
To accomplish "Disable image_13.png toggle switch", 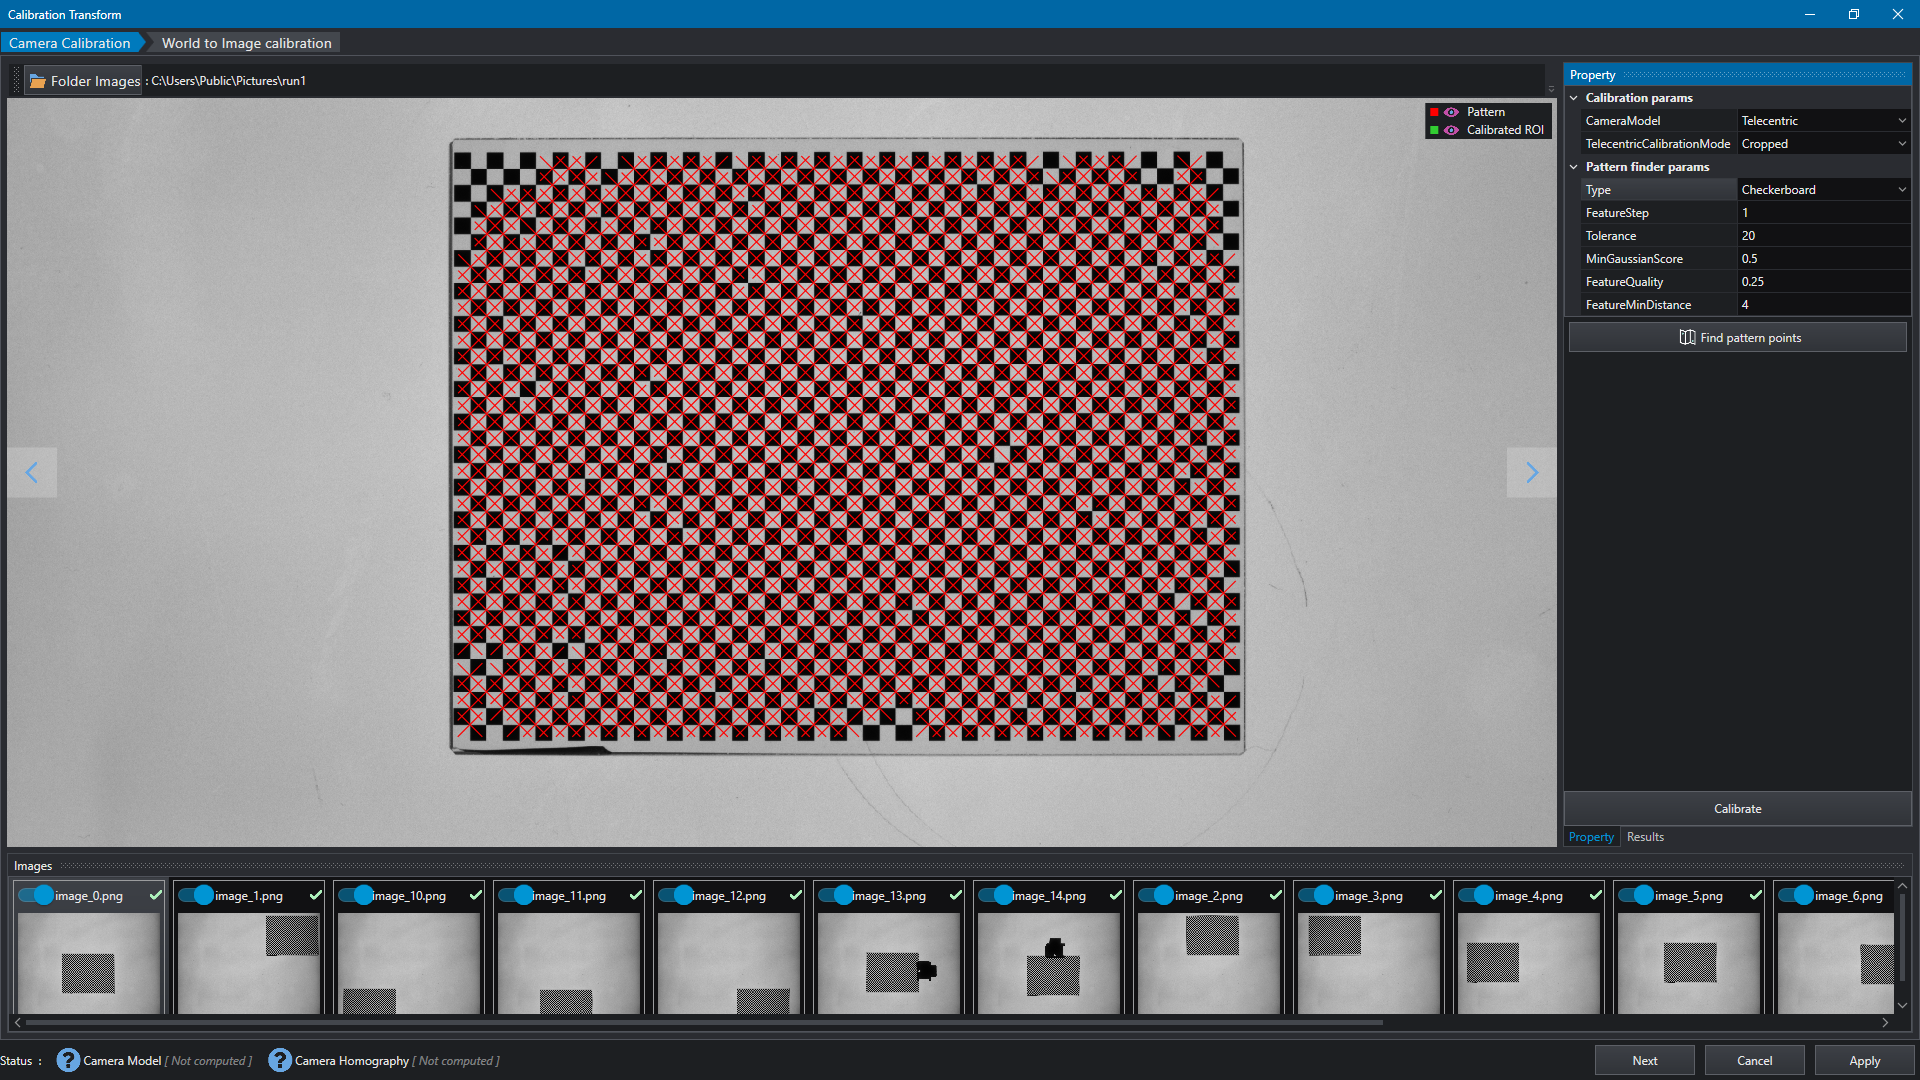I will coord(836,895).
